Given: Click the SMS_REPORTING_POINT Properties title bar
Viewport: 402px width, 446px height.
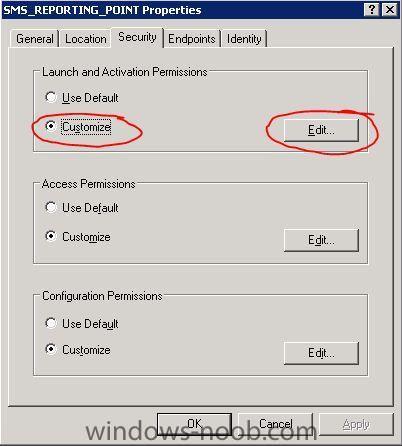Looking at the screenshot, I should [182, 10].
